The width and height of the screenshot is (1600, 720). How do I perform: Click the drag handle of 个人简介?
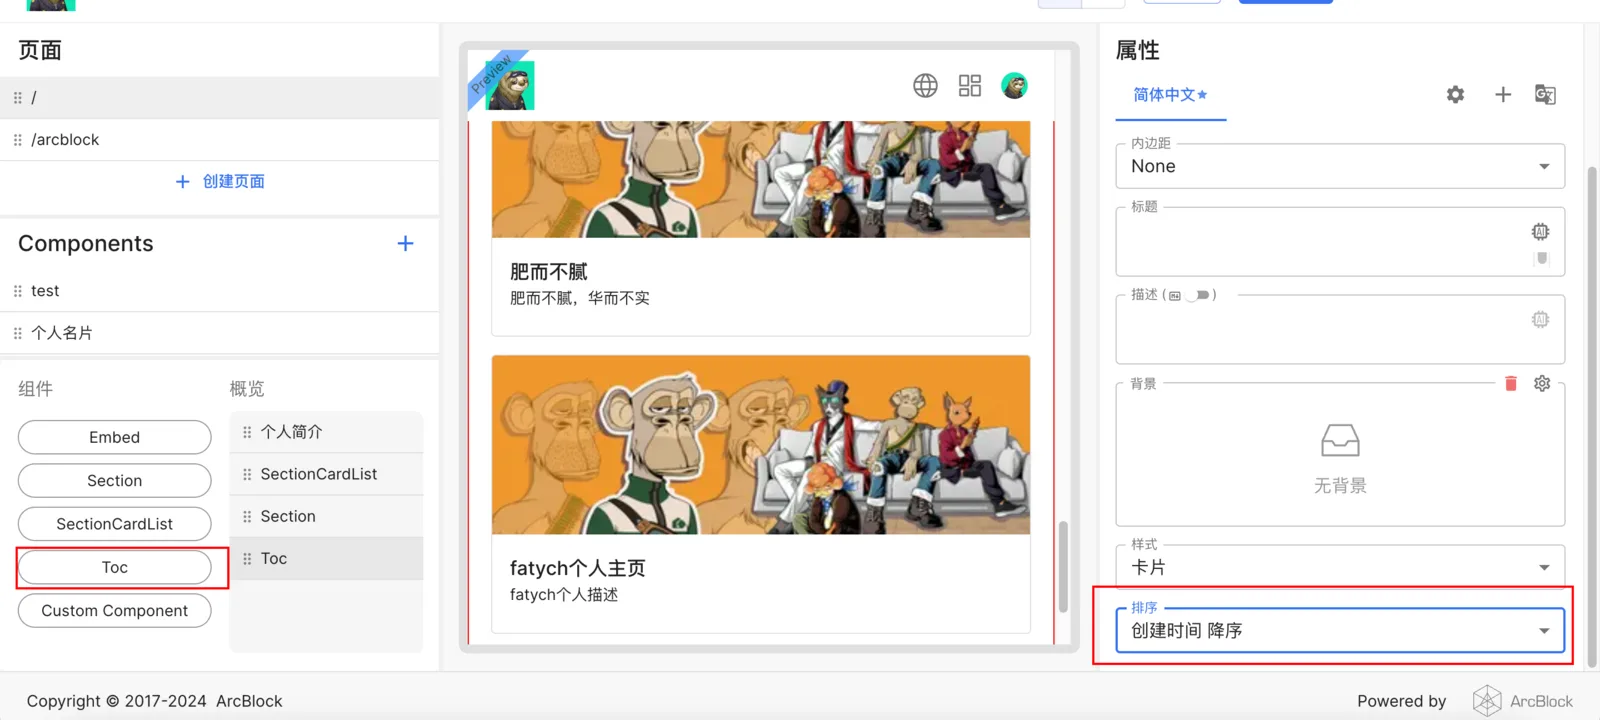247,432
